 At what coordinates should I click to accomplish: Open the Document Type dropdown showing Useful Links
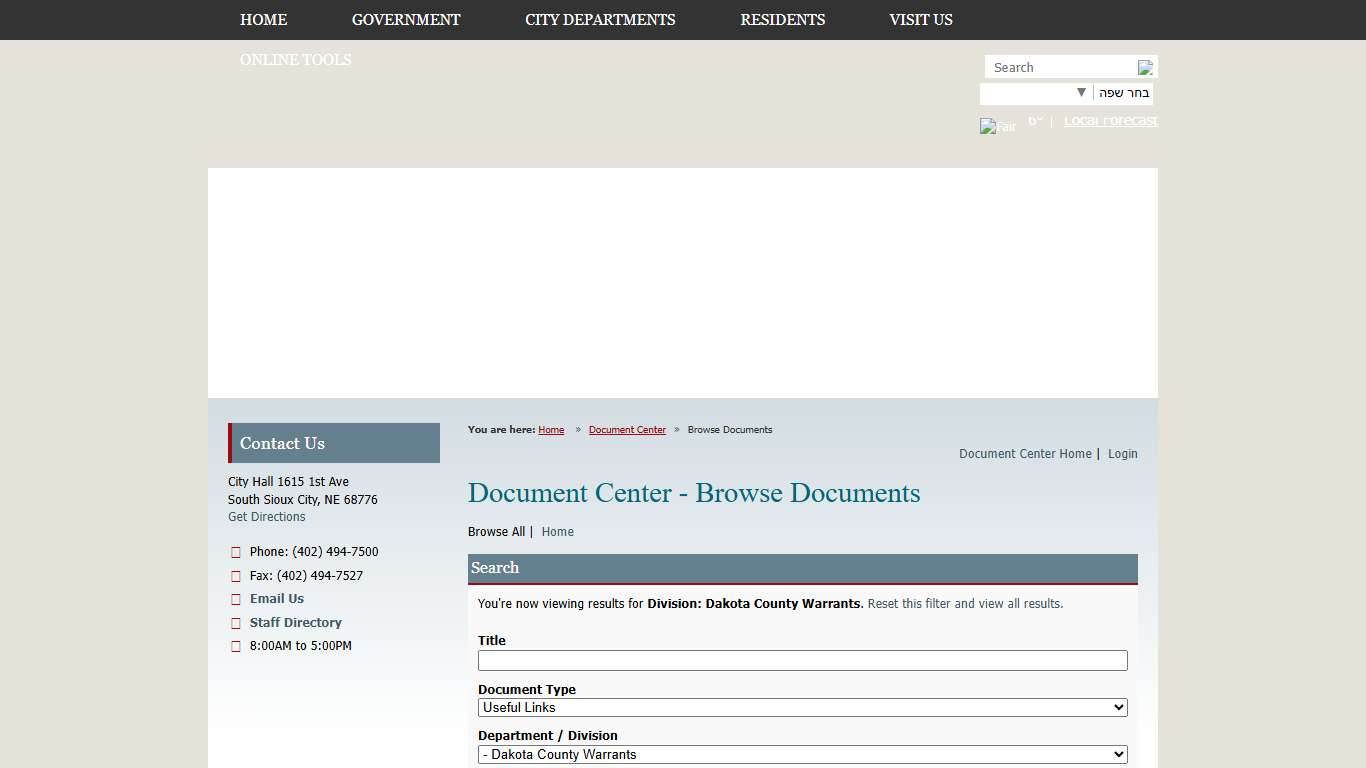(x=801, y=707)
